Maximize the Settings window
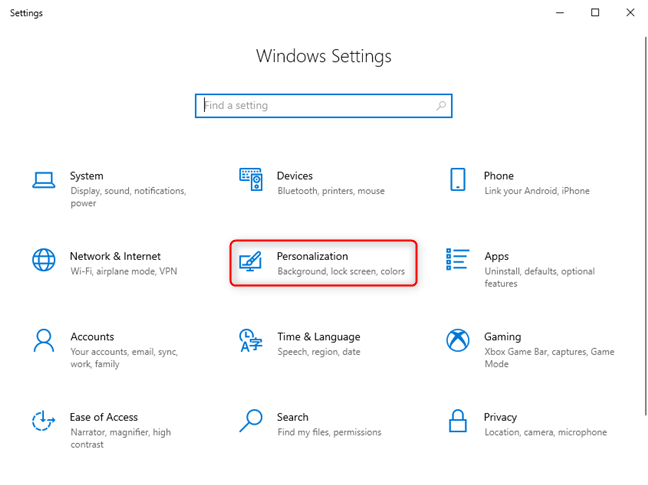The height and width of the screenshot is (485, 648). click(x=595, y=12)
